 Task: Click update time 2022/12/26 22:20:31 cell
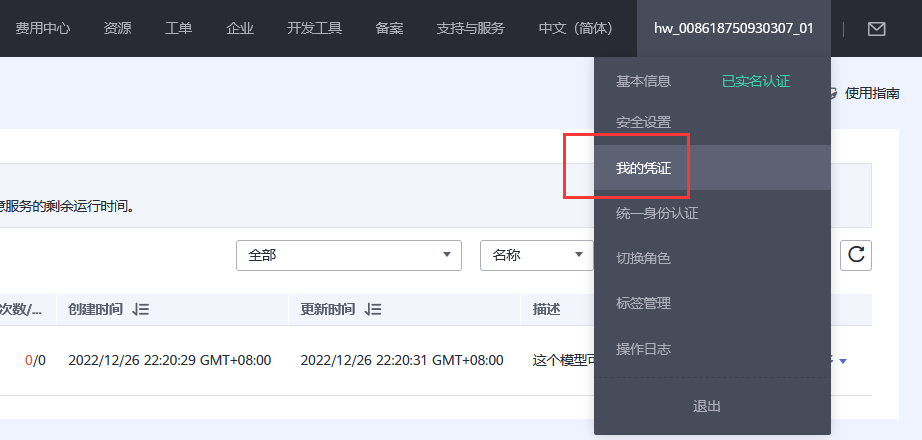pyautogui.click(x=402, y=360)
